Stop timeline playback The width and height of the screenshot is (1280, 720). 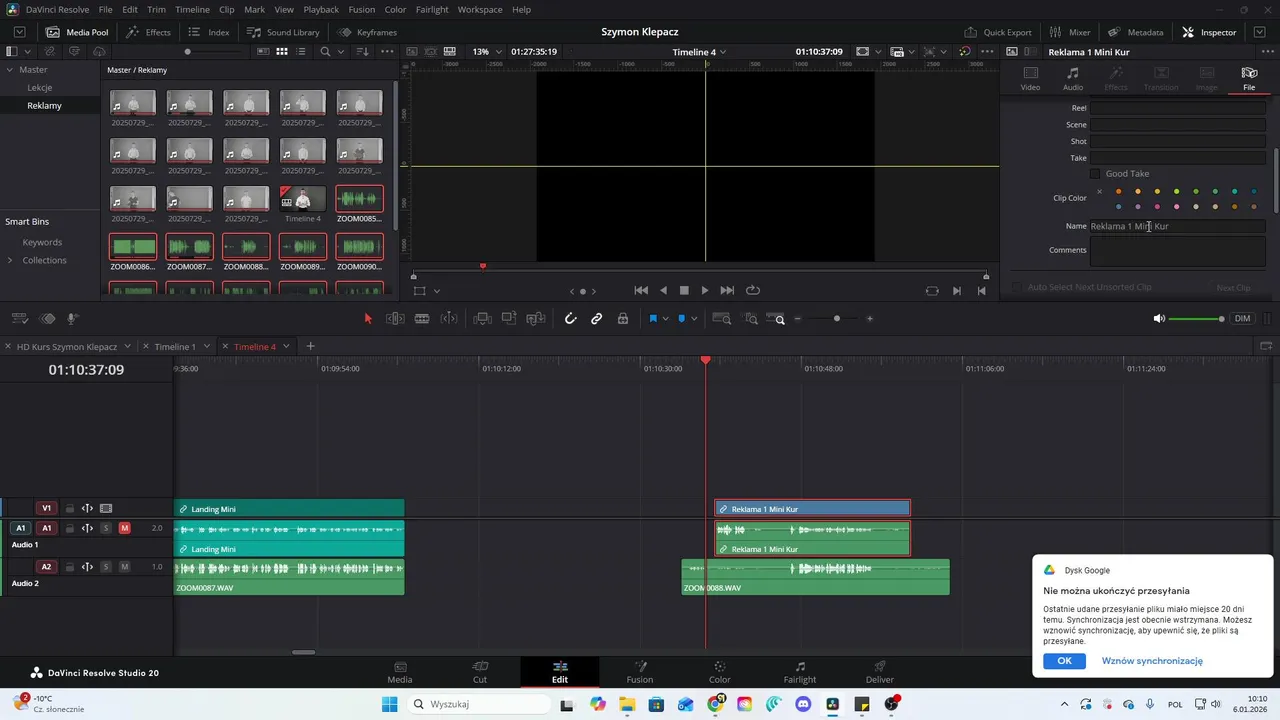(x=684, y=290)
